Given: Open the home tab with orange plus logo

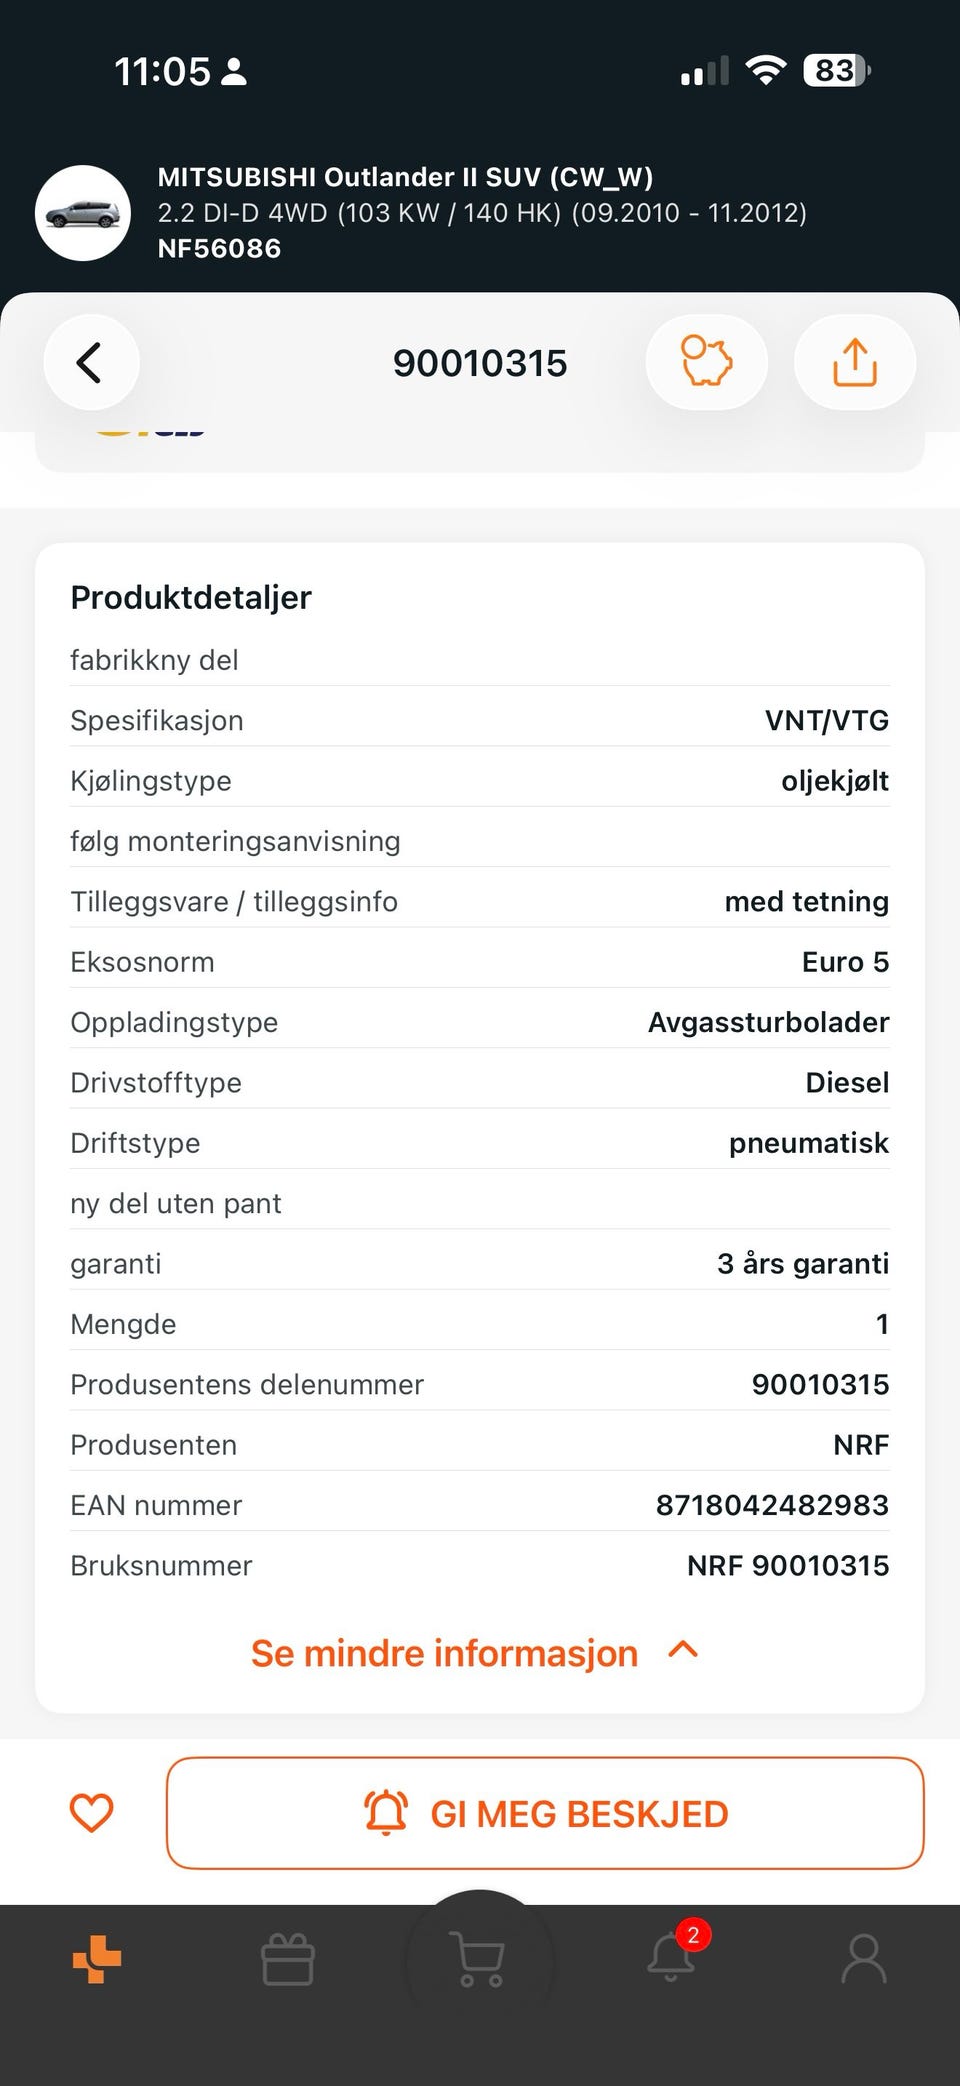Looking at the screenshot, I should click(x=97, y=1958).
